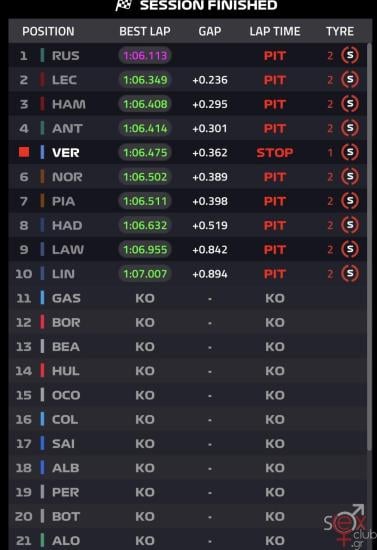Select the ALO row at position 21
The height and width of the screenshot is (550, 377).
pyautogui.click(x=188, y=540)
